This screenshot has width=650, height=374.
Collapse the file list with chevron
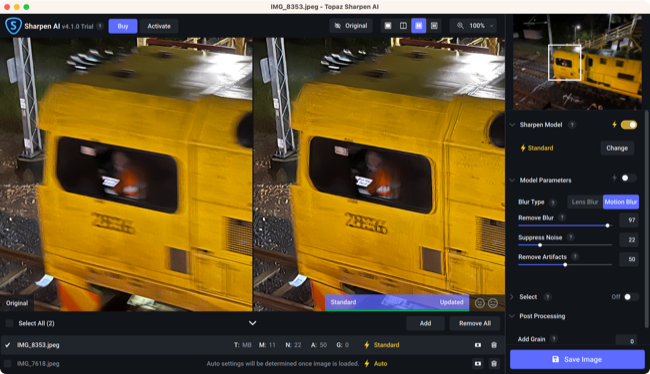pyautogui.click(x=252, y=323)
